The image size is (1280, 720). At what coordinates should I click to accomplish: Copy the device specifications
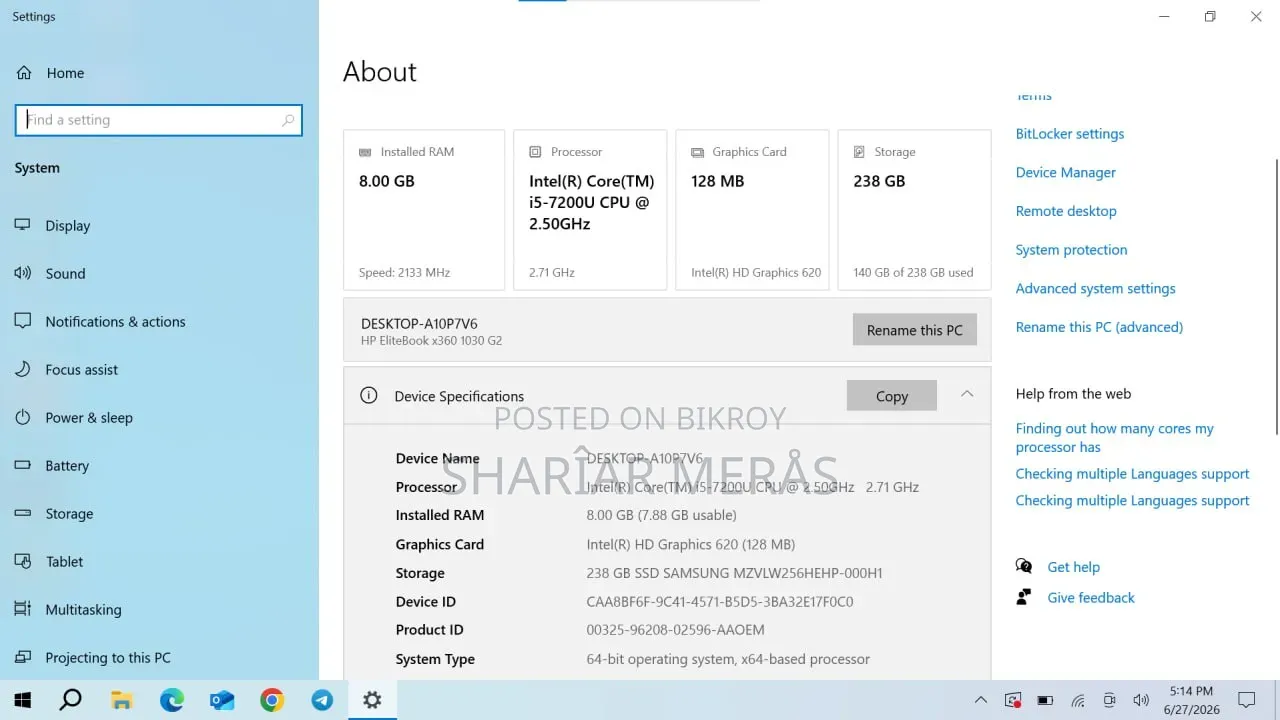[x=892, y=396]
